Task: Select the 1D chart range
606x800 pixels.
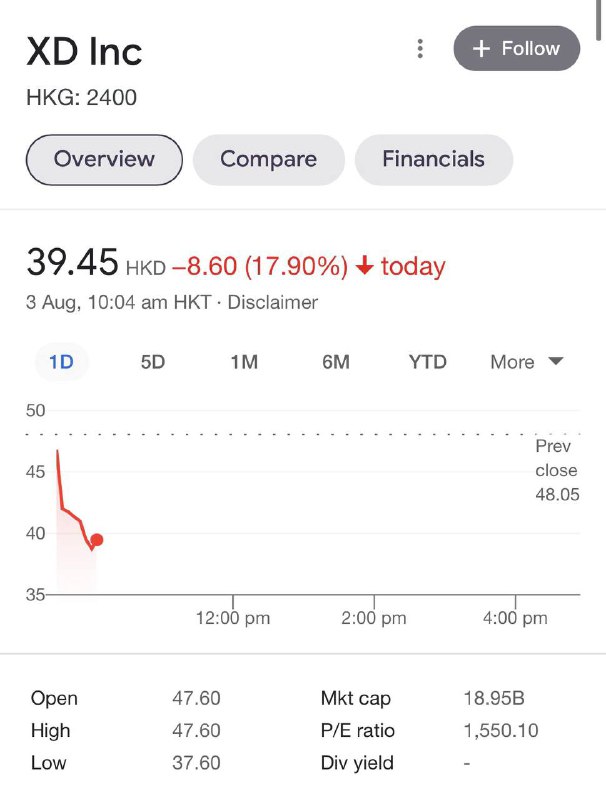Action: click(61, 362)
